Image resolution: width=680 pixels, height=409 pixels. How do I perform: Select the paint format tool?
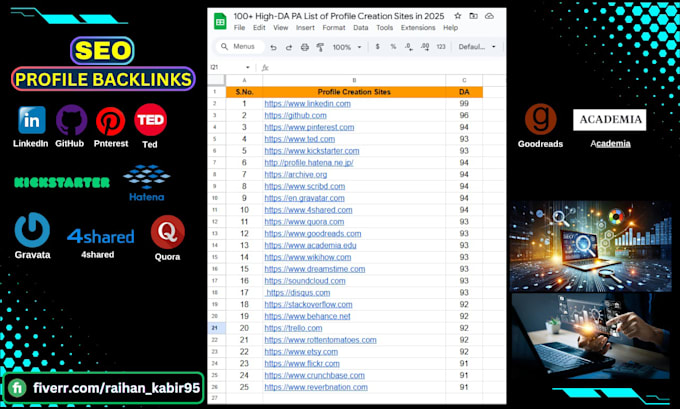pyautogui.click(x=320, y=47)
